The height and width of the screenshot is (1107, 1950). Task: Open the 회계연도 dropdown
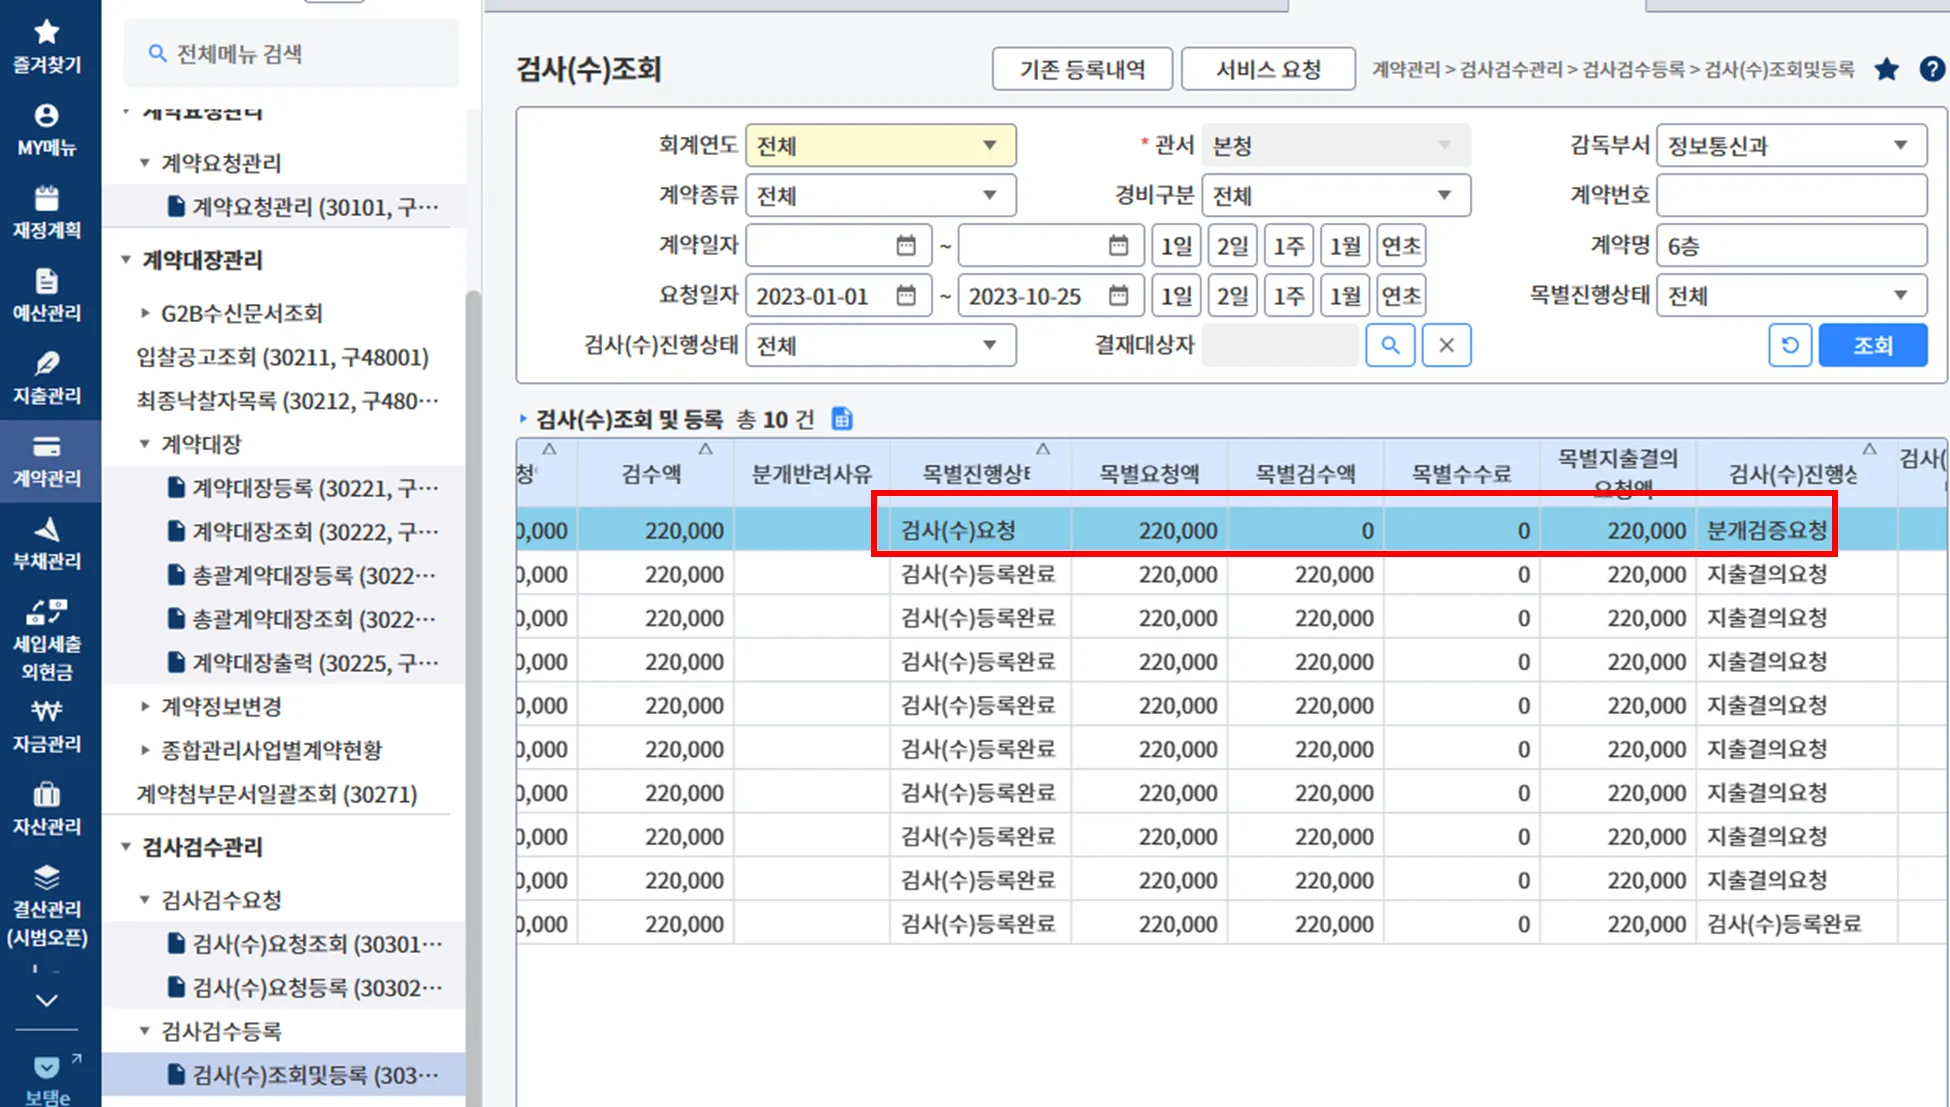point(880,146)
